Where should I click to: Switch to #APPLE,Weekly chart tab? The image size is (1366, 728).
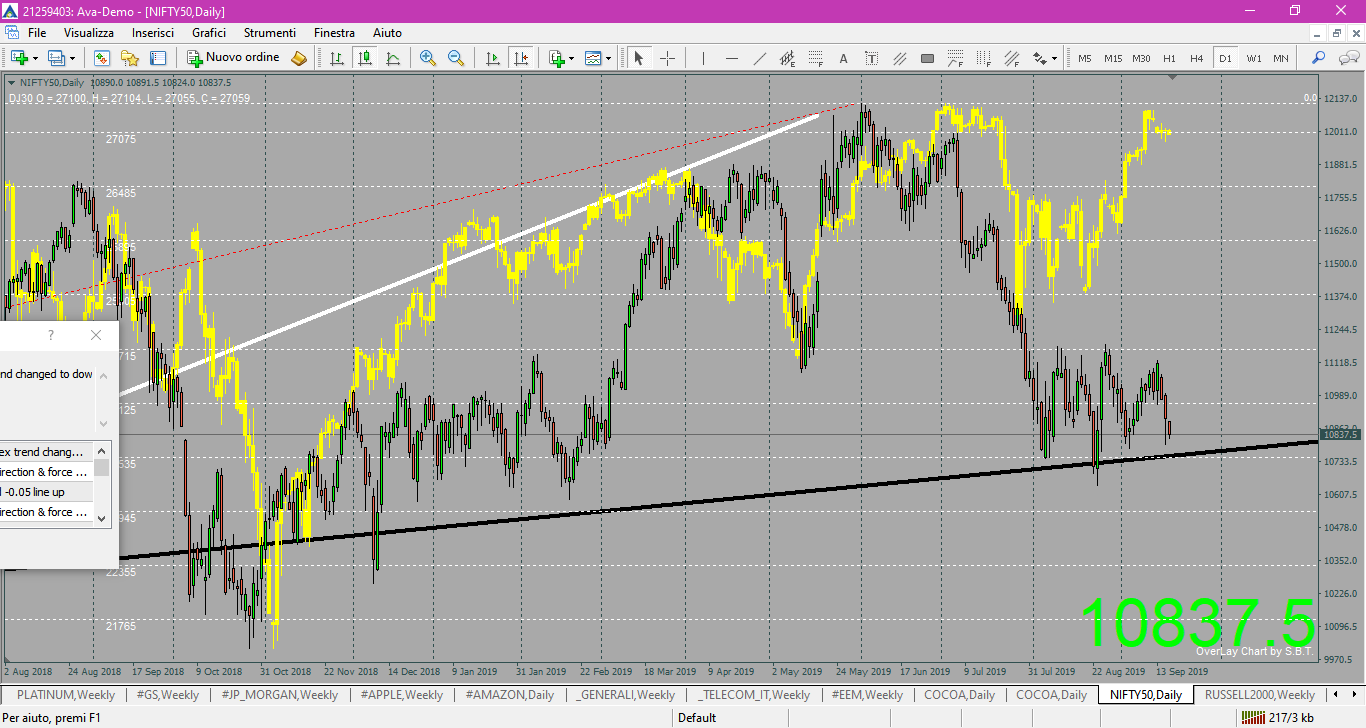[x=401, y=694]
